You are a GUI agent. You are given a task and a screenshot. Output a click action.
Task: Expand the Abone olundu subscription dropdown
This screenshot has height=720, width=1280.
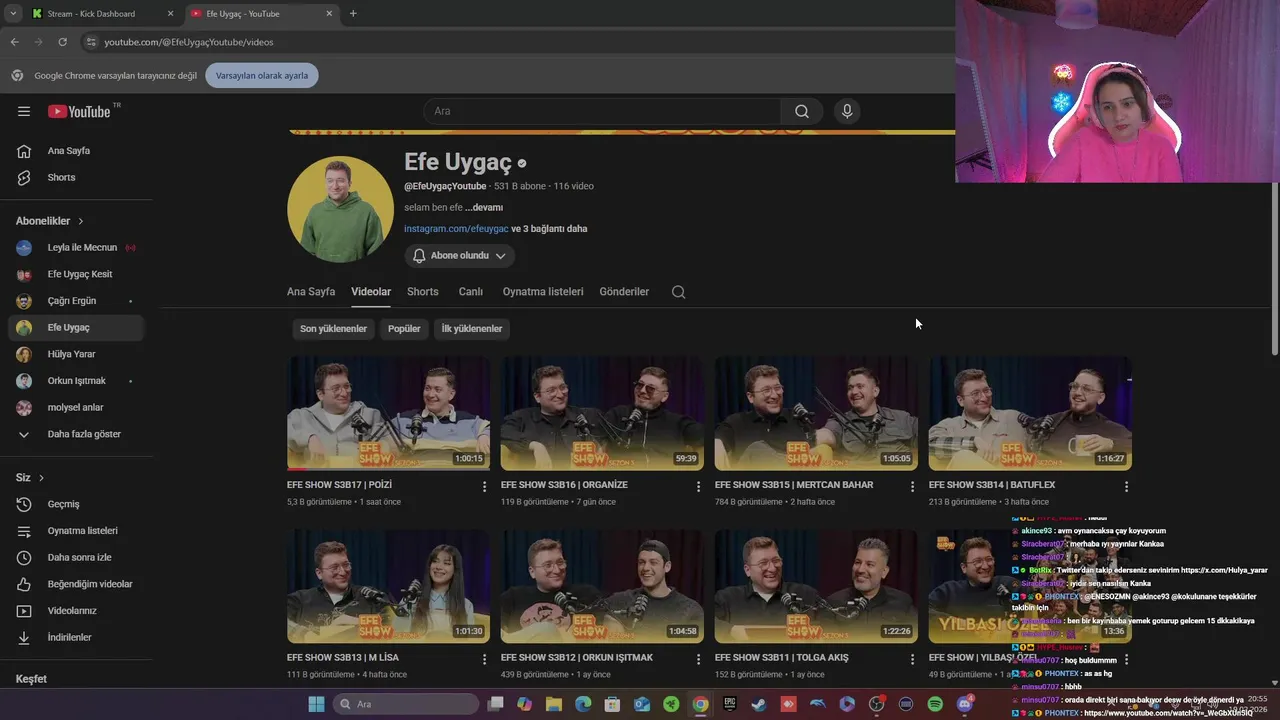pos(460,256)
